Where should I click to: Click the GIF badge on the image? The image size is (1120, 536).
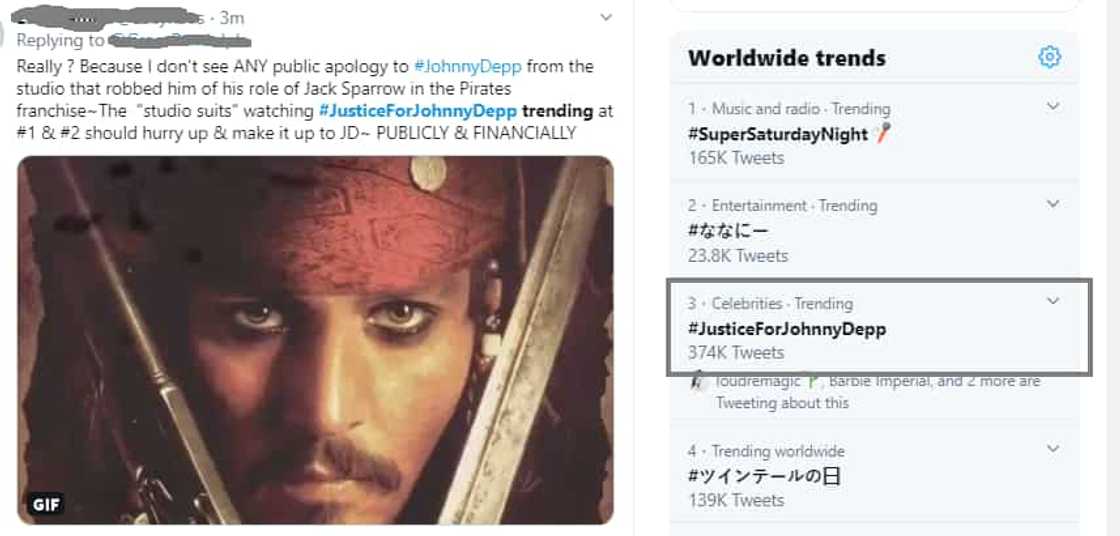pos(46,504)
